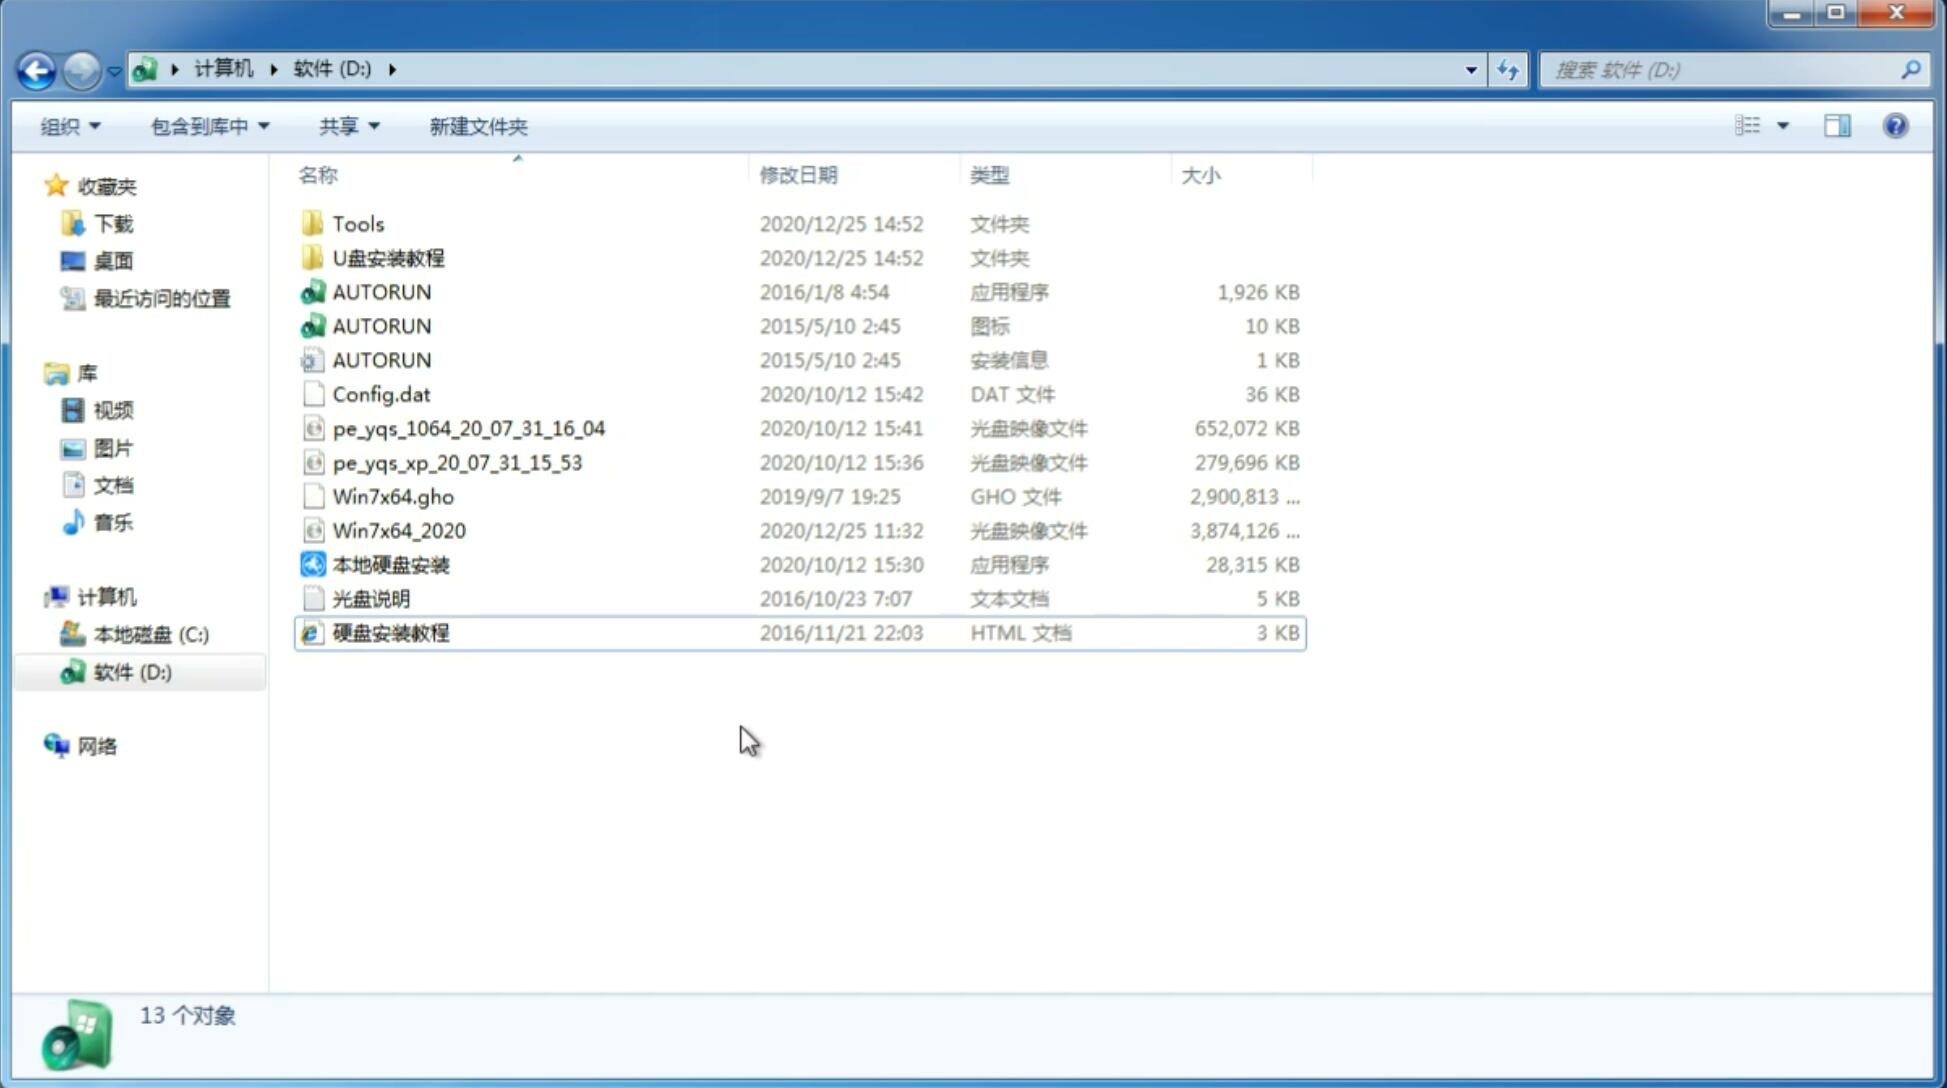Open the Win7x64.gho backup file
1947x1088 pixels.
click(x=394, y=496)
